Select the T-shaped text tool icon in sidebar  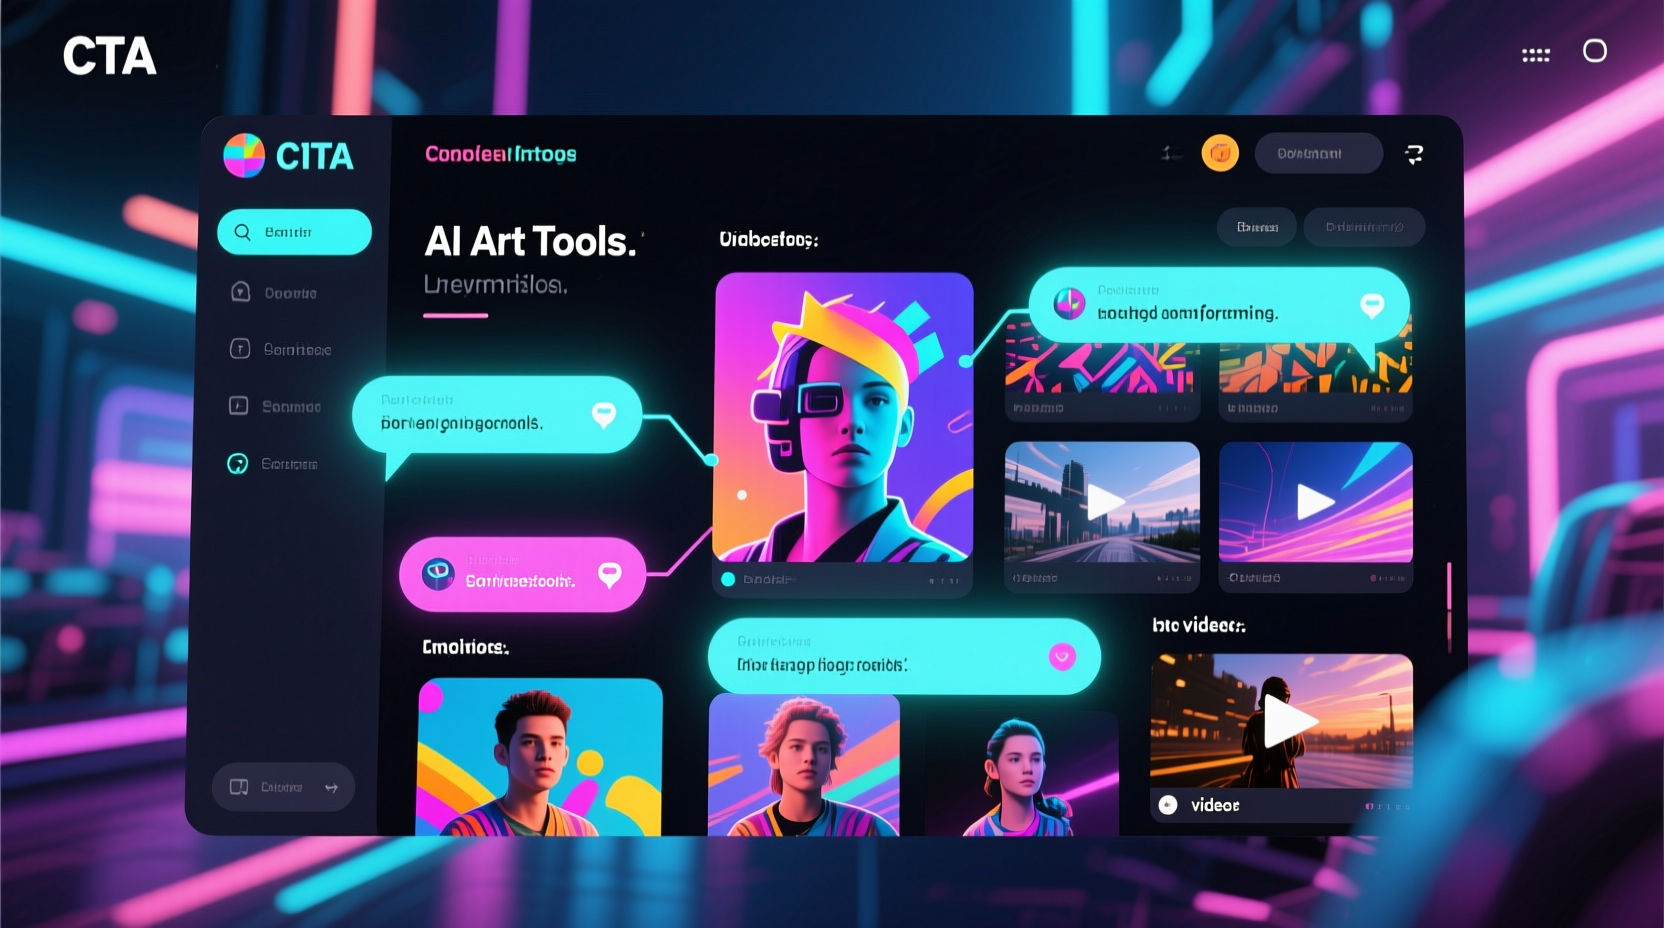pyautogui.click(x=240, y=348)
